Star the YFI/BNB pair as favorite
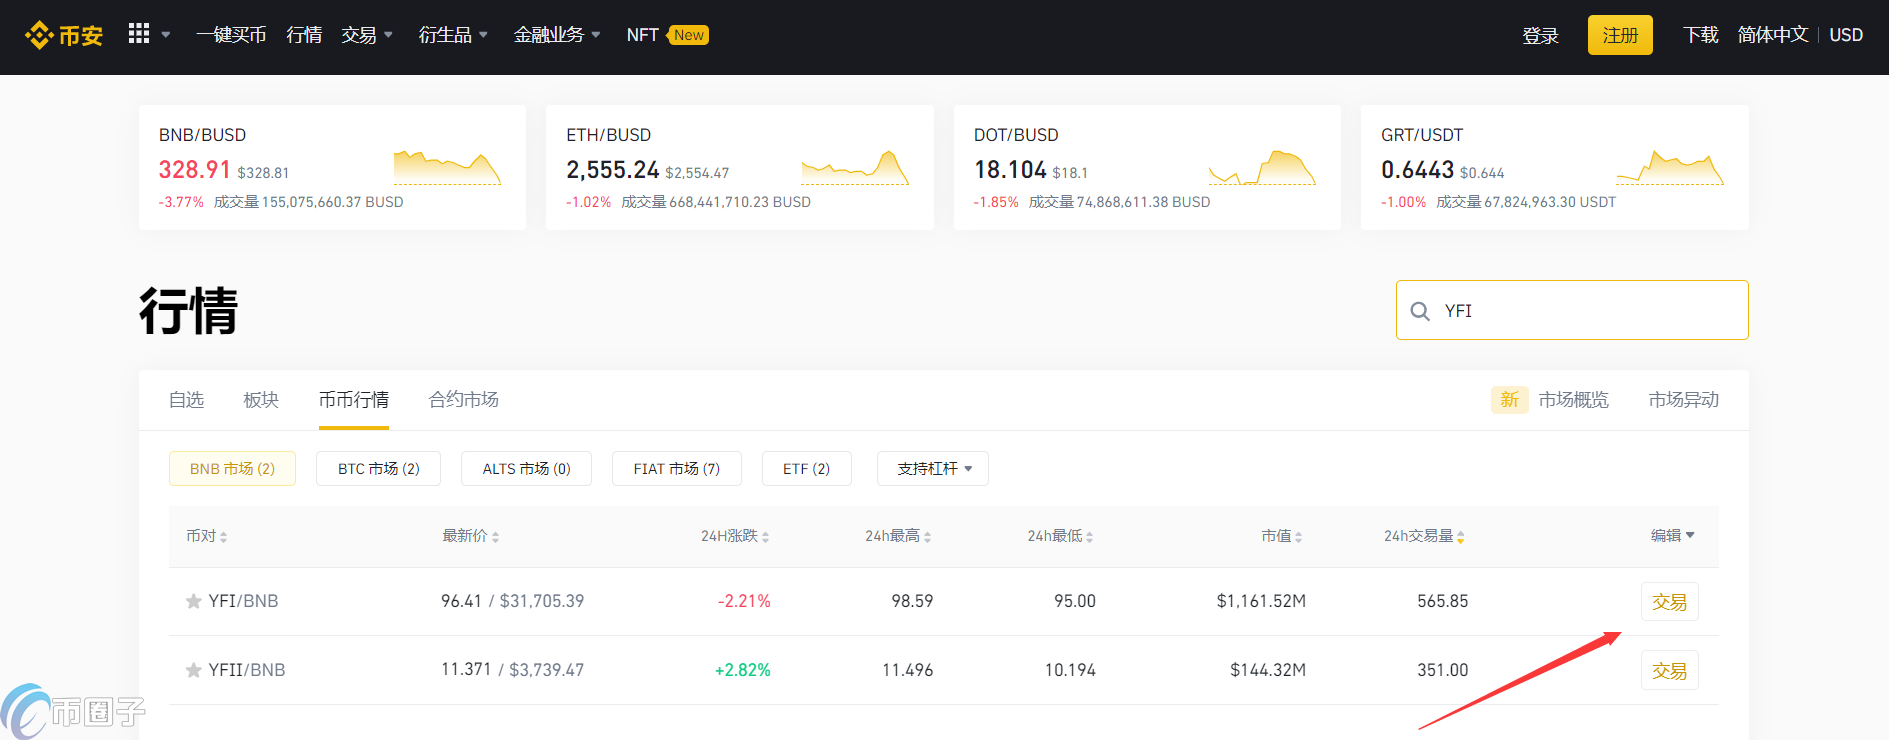 194,601
